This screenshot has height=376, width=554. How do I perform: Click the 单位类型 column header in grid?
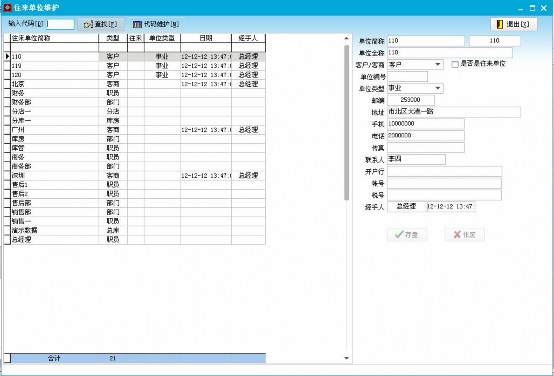pos(162,38)
